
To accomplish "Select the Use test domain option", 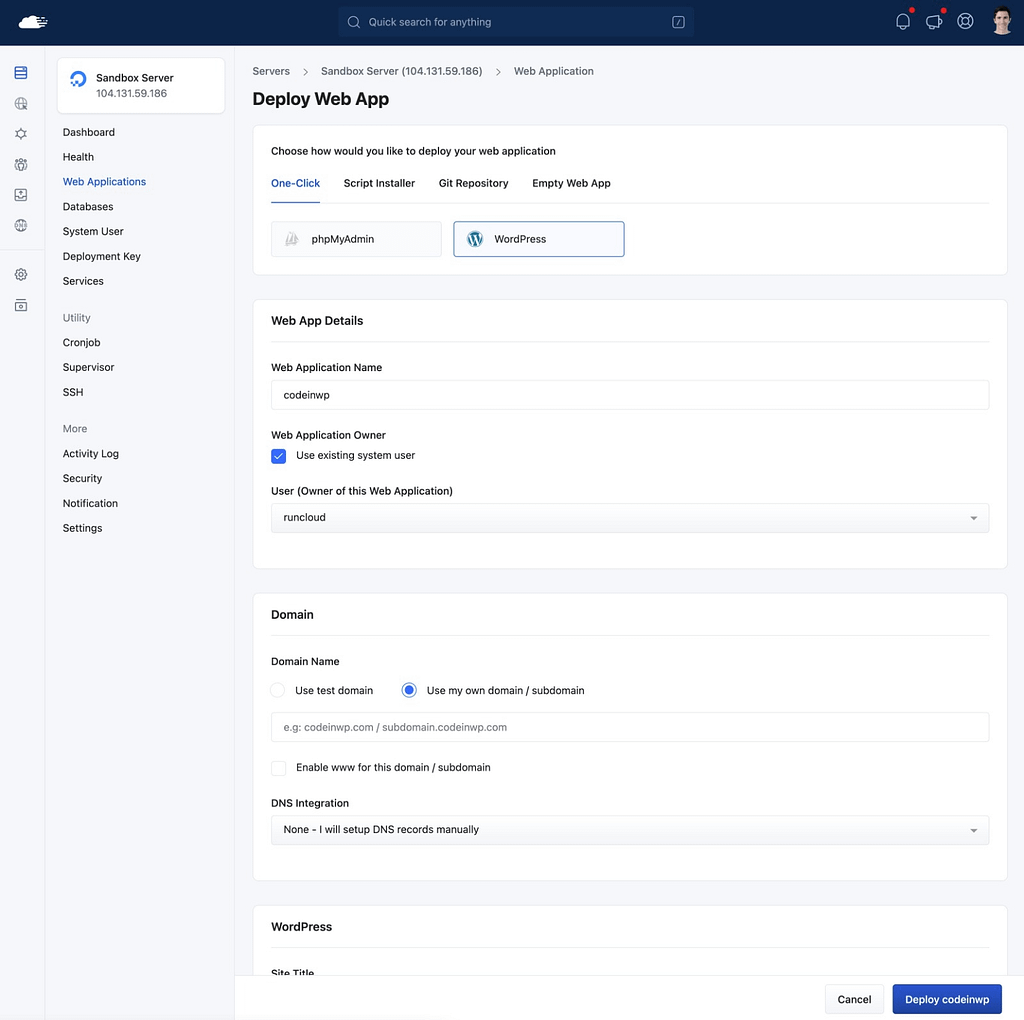I will pos(277,690).
